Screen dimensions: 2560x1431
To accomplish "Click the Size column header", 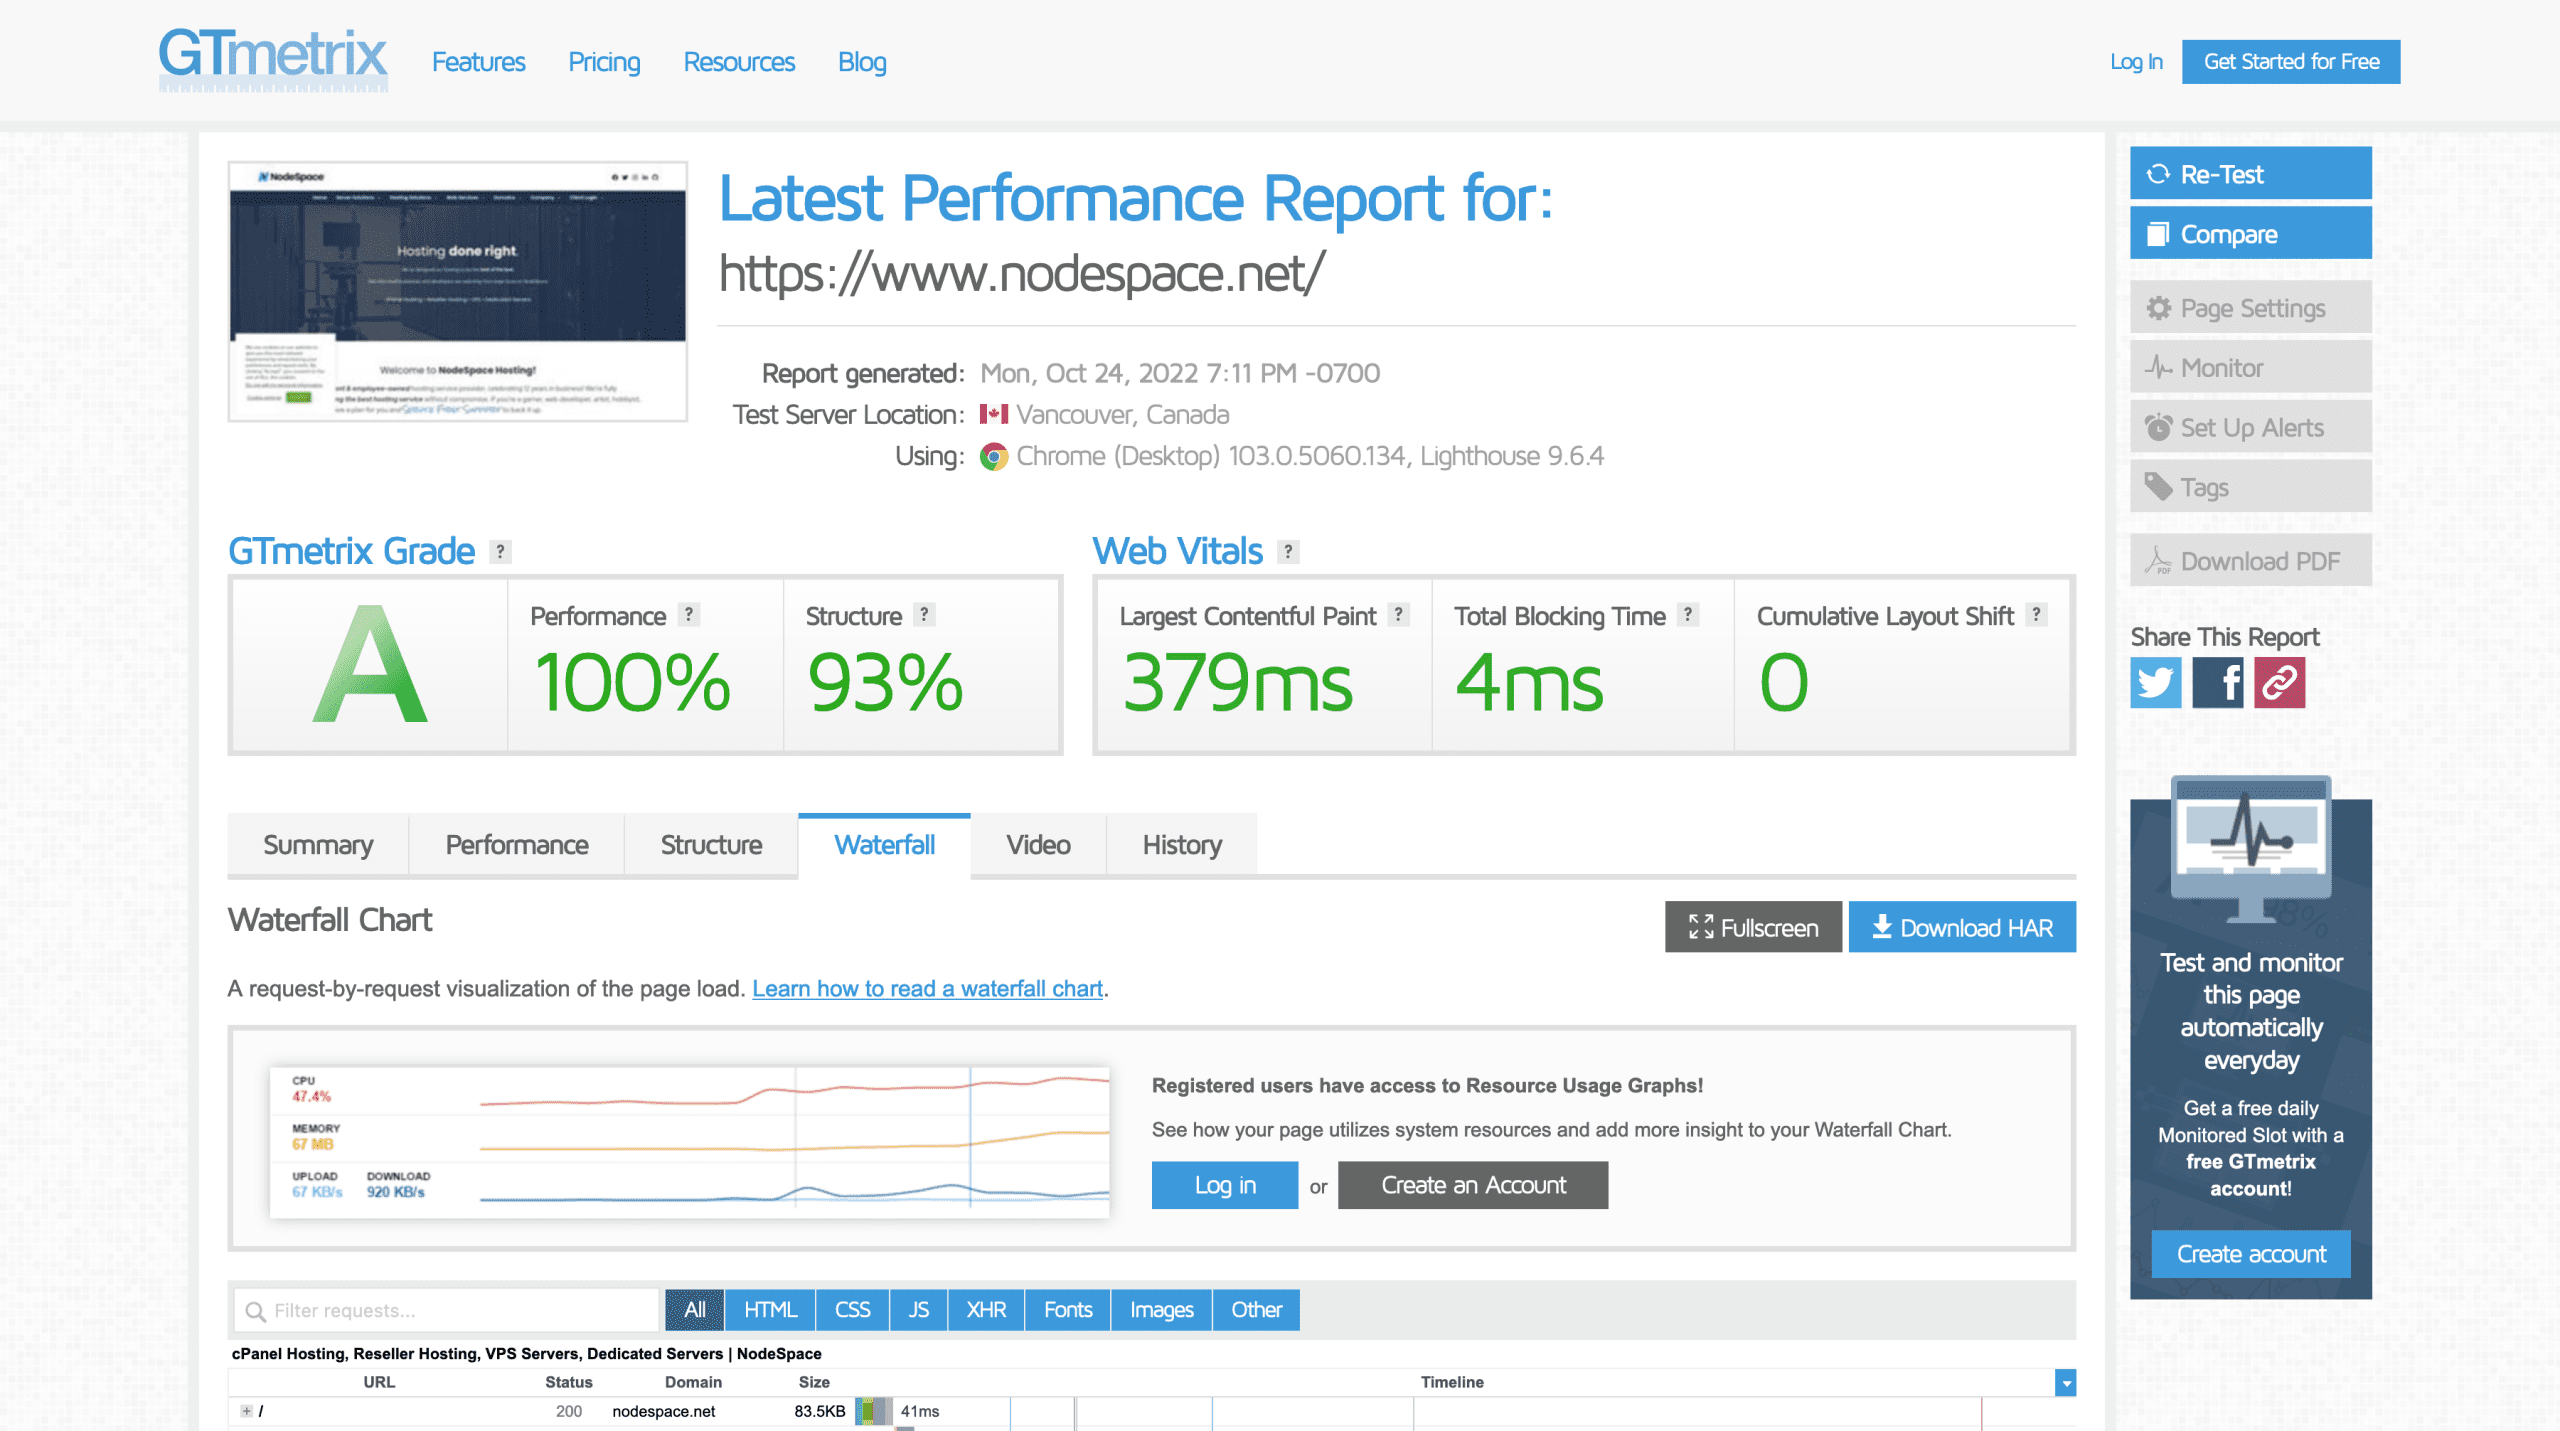I will coord(814,1383).
